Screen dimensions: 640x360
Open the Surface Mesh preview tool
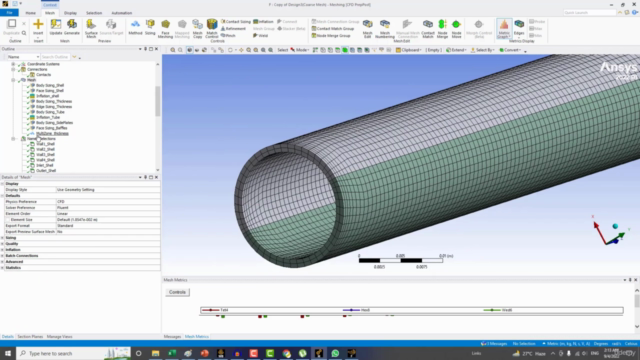(91, 29)
